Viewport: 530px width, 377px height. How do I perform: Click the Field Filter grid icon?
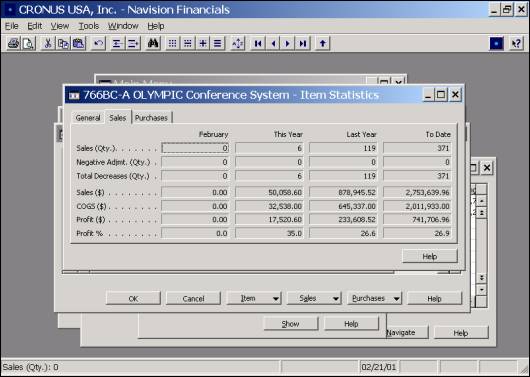click(x=172, y=44)
